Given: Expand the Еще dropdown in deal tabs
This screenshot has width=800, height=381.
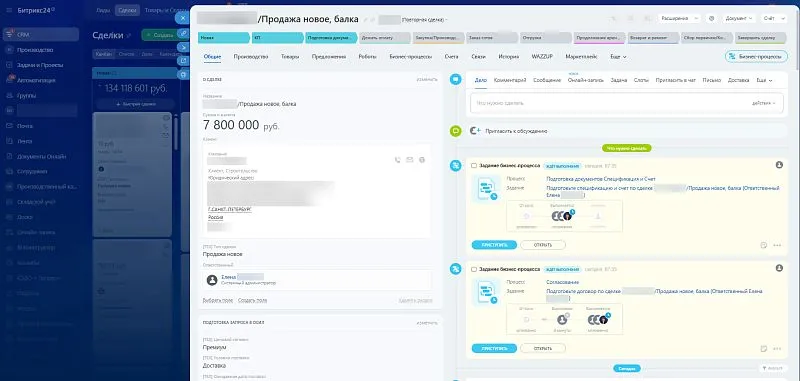Looking at the screenshot, I should (x=618, y=57).
